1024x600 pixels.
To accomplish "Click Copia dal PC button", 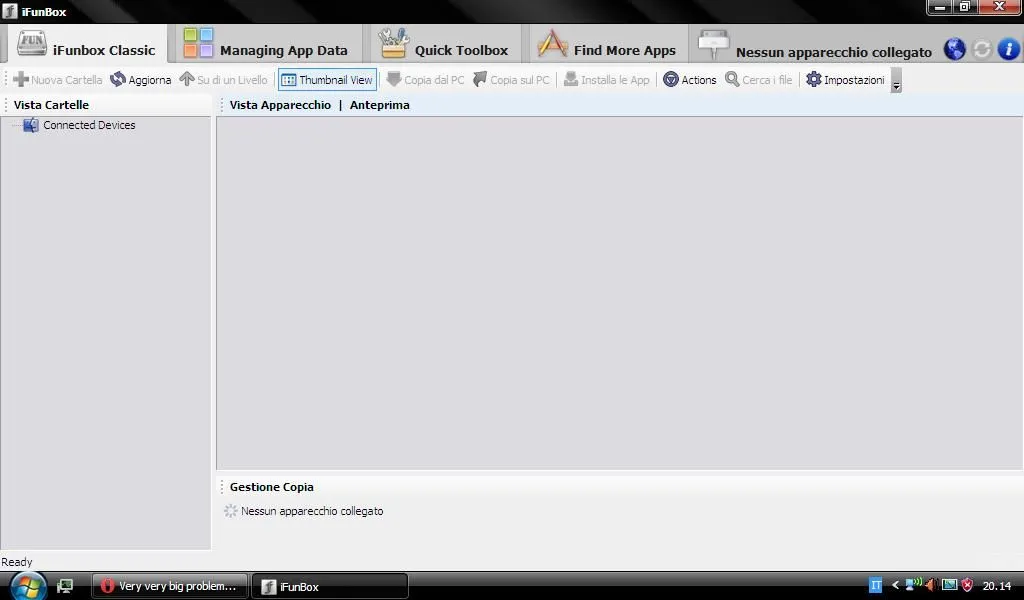I will pyautogui.click(x=425, y=80).
